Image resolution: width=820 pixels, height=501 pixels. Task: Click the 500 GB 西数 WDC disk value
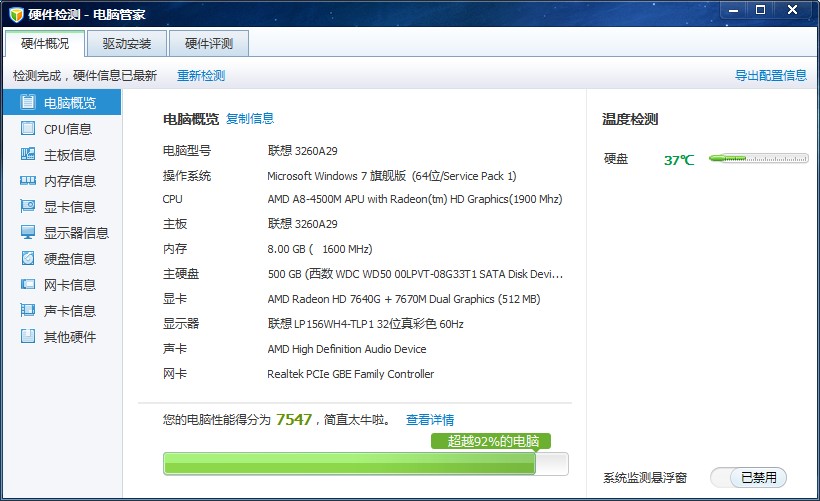click(415, 274)
